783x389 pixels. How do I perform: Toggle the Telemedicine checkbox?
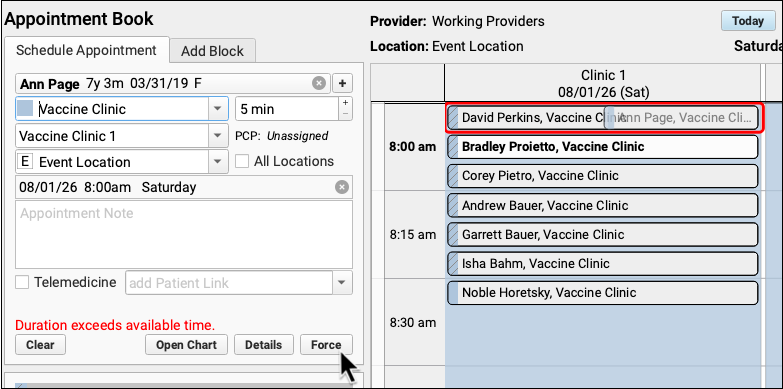(22, 283)
